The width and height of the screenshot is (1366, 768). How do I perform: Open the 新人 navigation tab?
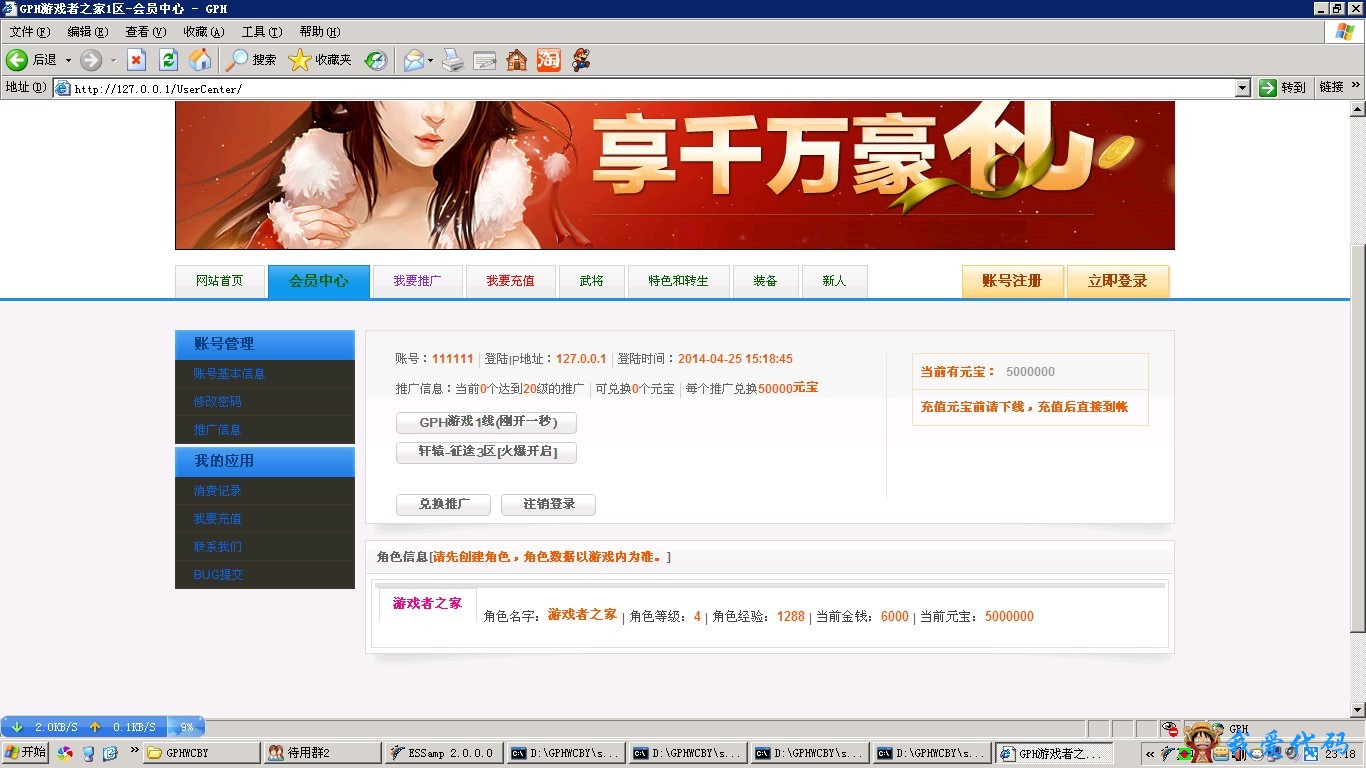(x=835, y=281)
